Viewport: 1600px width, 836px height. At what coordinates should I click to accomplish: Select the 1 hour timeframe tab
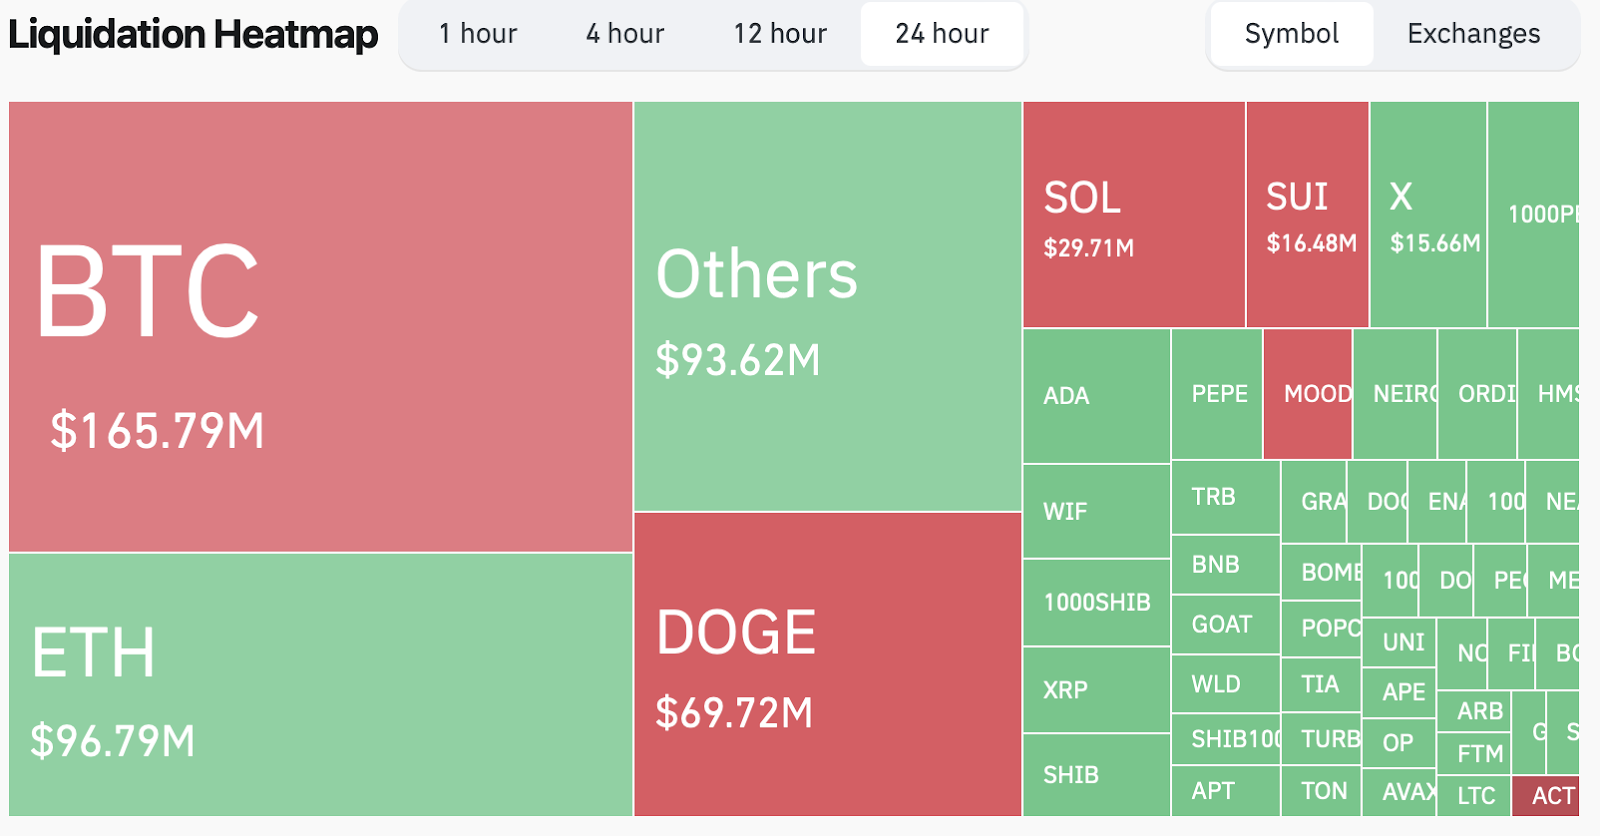pos(478,34)
